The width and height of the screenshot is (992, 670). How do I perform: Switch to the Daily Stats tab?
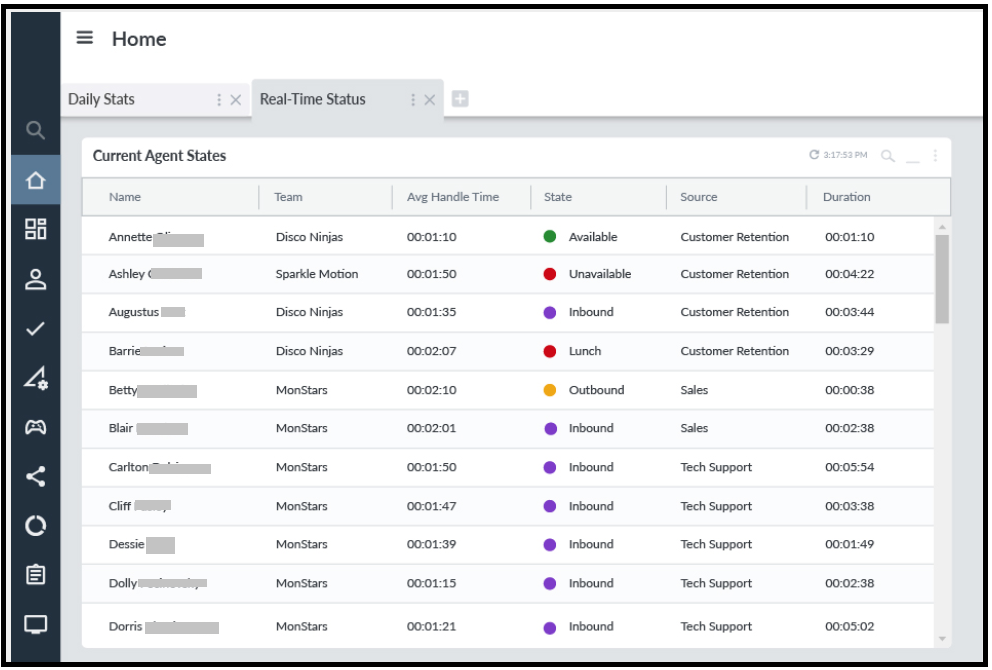101,99
